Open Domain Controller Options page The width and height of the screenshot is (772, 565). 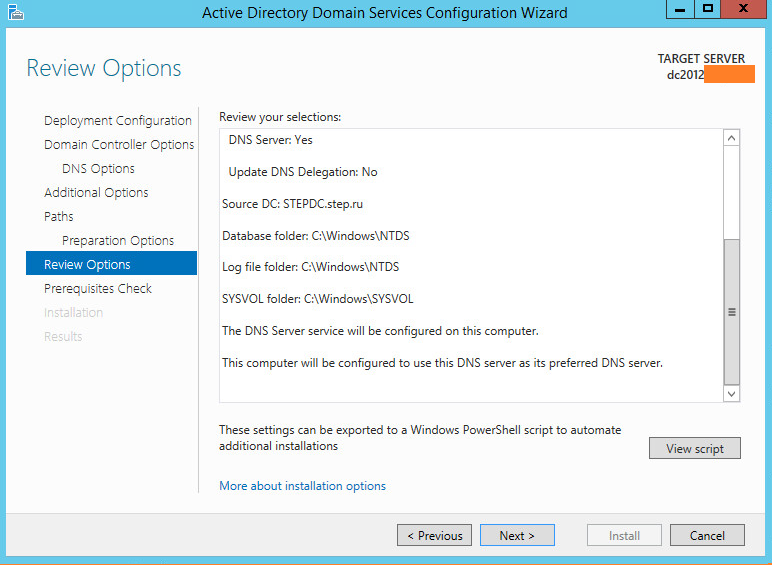(119, 144)
